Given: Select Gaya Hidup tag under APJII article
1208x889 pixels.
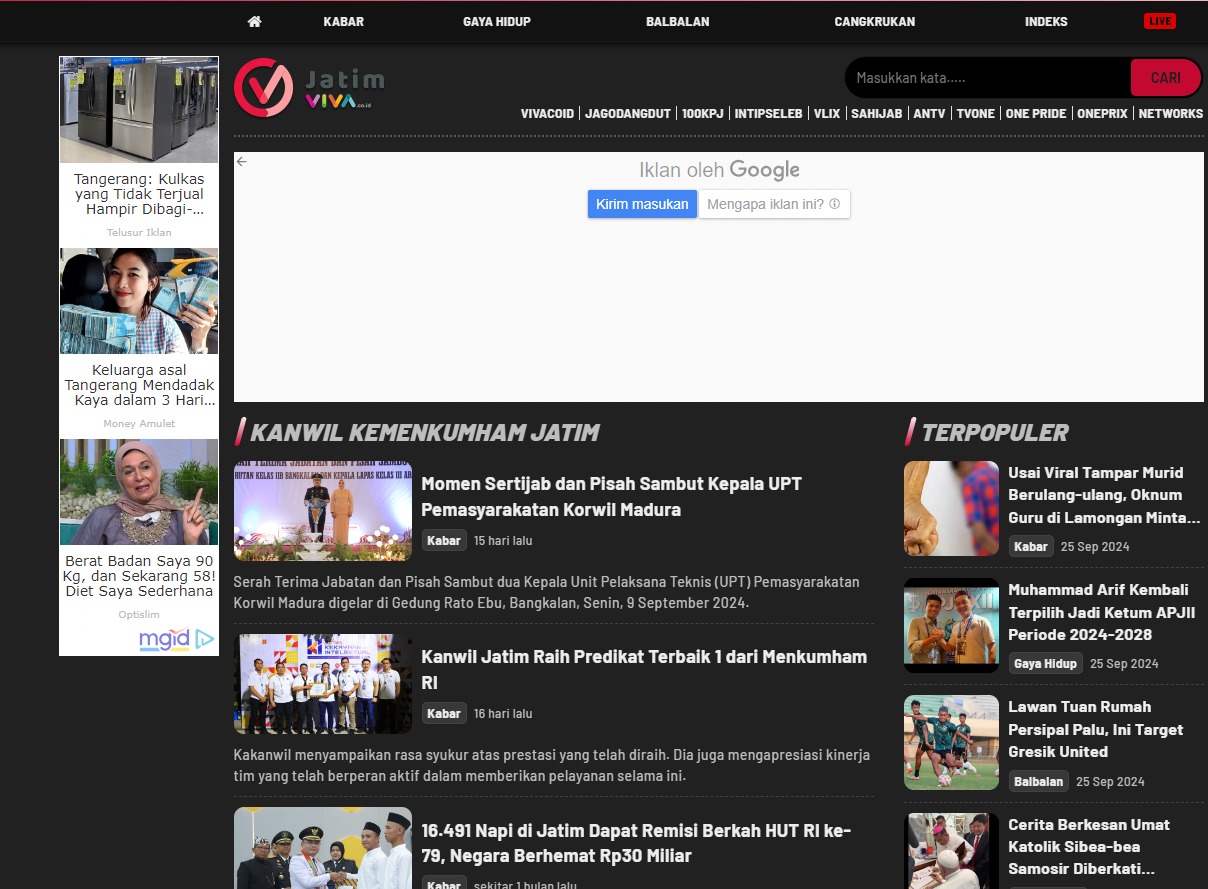Looking at the screenshot, I should tap(1044, 663).
